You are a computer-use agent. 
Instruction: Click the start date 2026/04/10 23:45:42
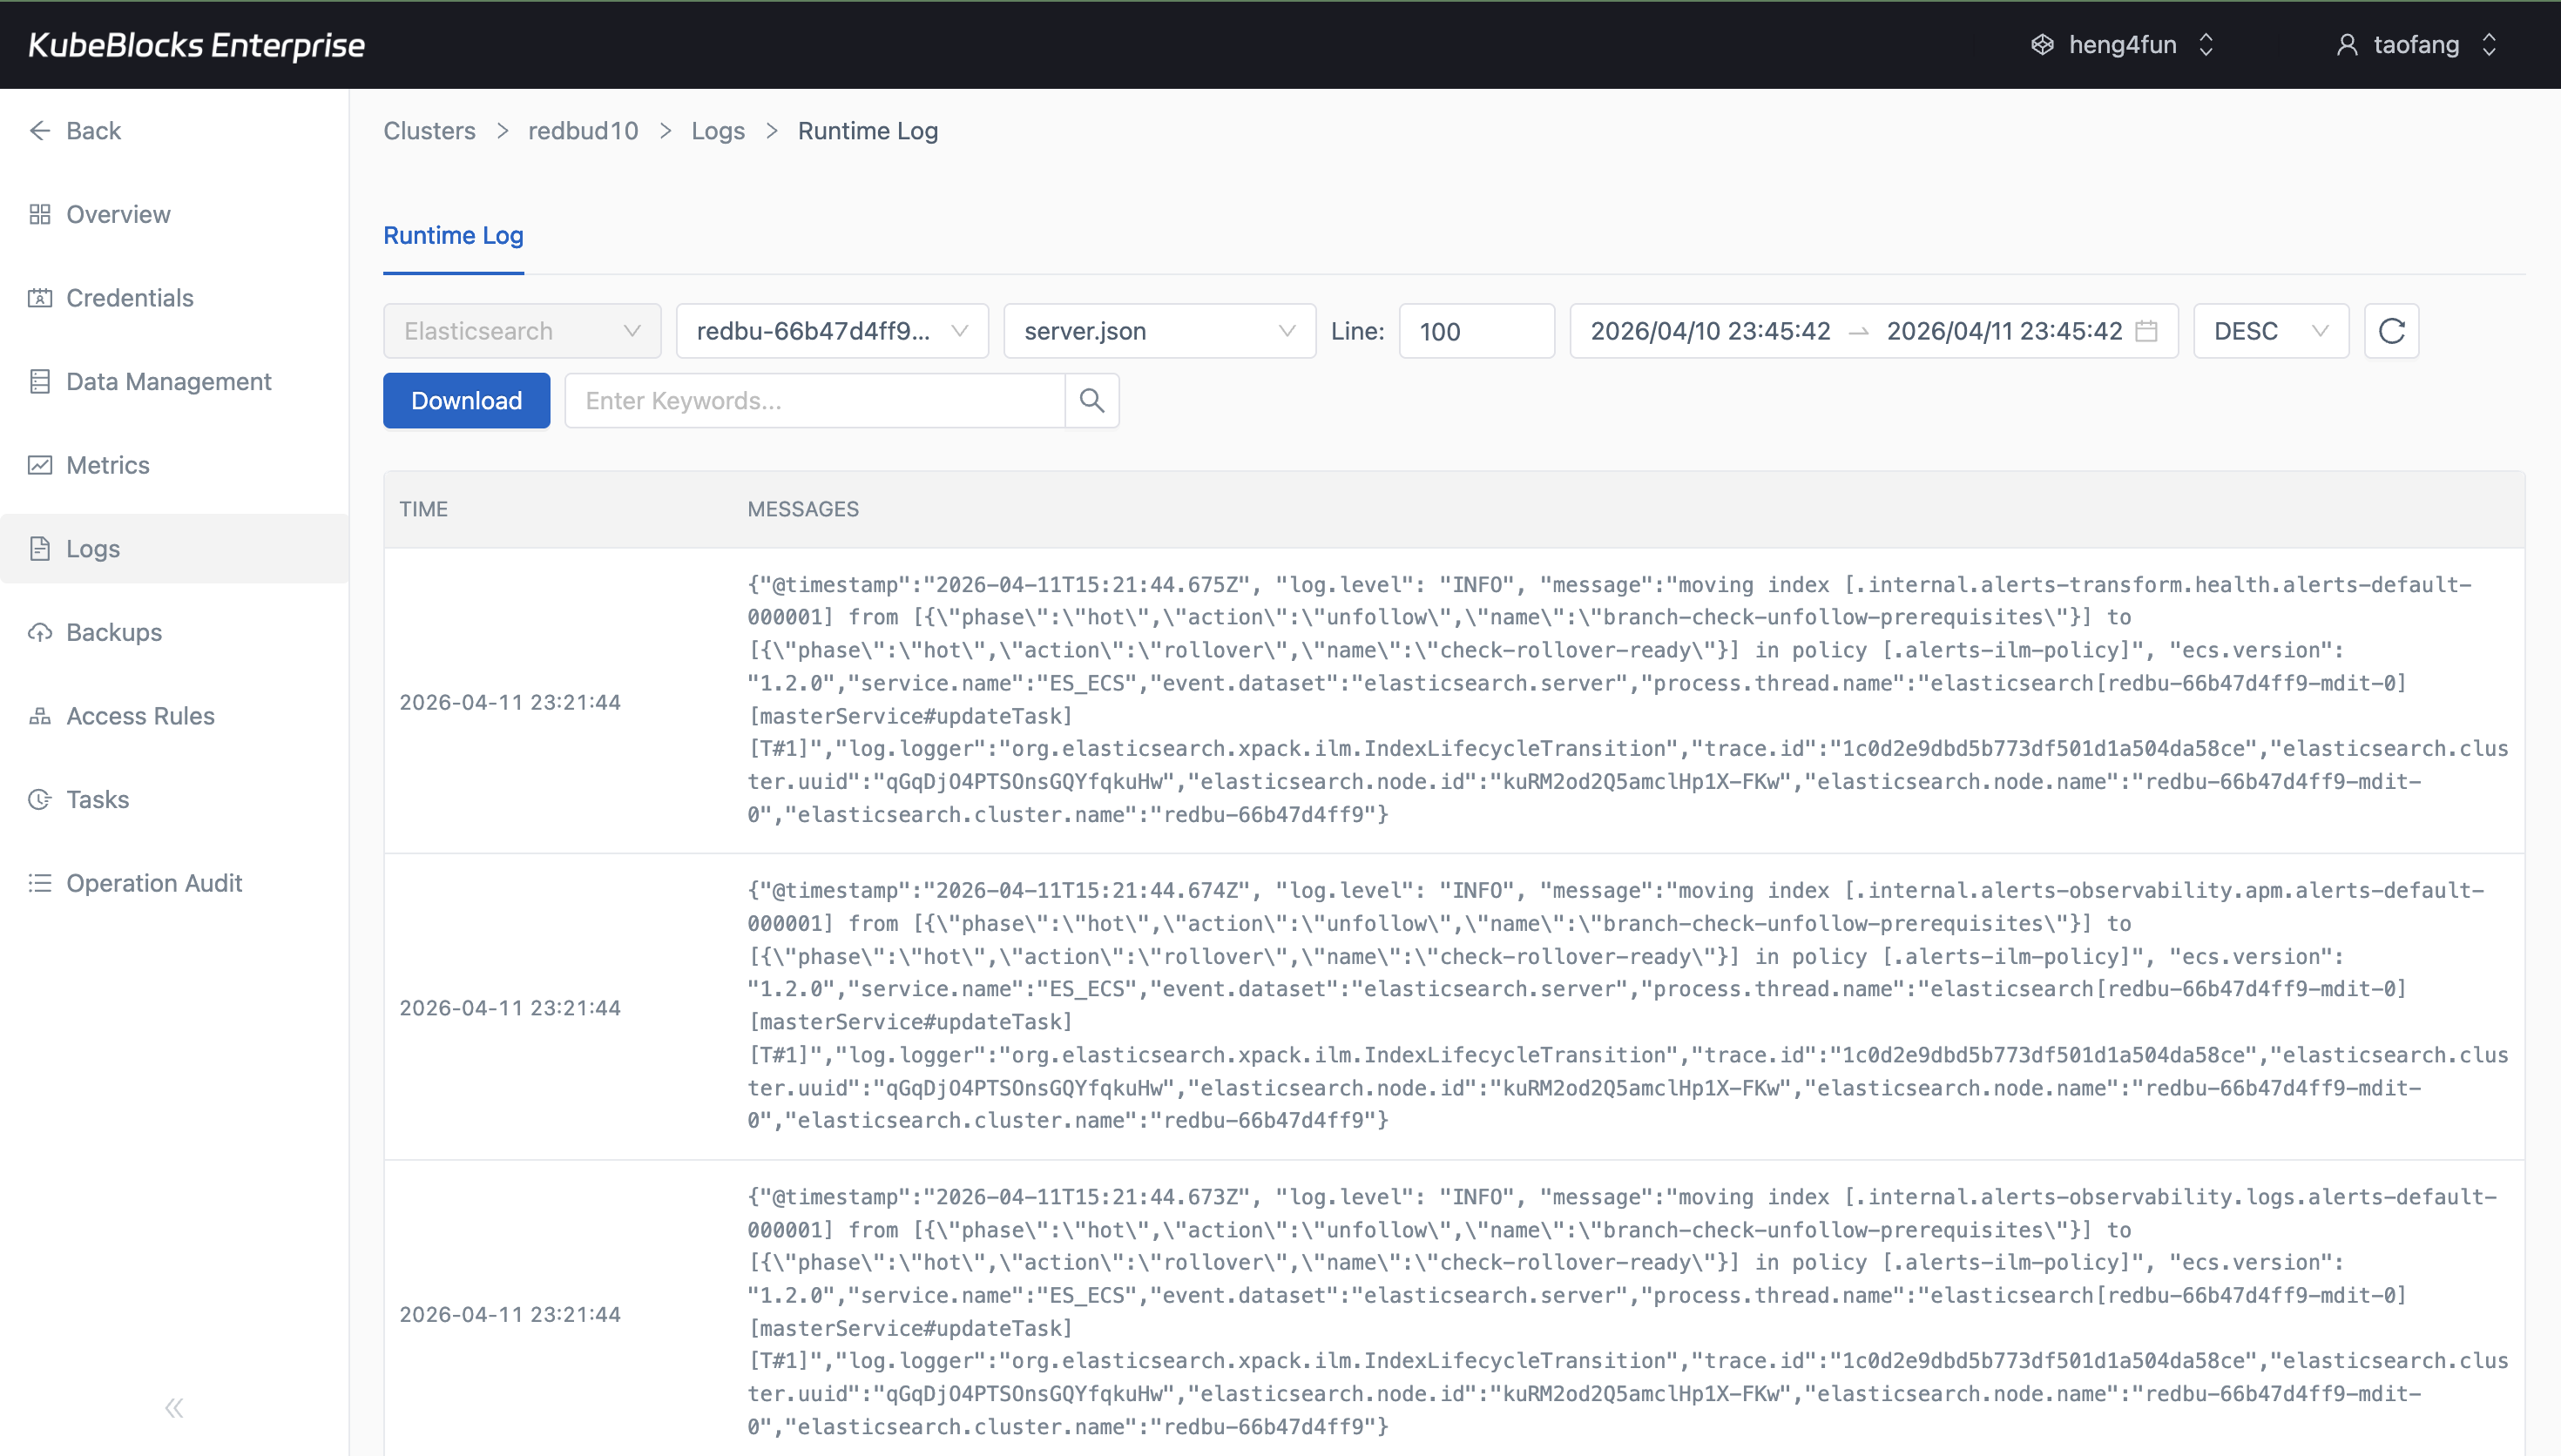point(1710,331)
